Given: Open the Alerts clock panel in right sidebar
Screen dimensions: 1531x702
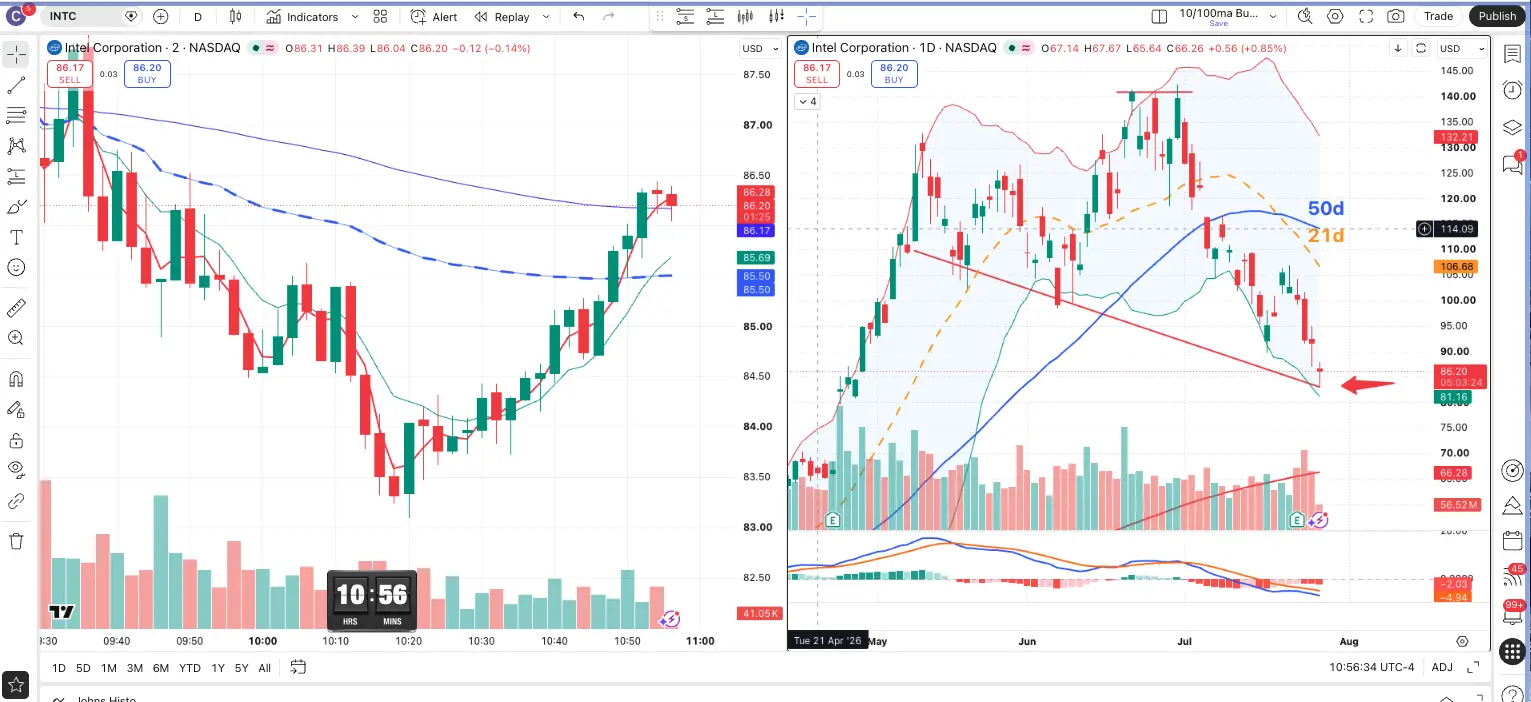Looking at the screenshot, I should point(1513,90).
